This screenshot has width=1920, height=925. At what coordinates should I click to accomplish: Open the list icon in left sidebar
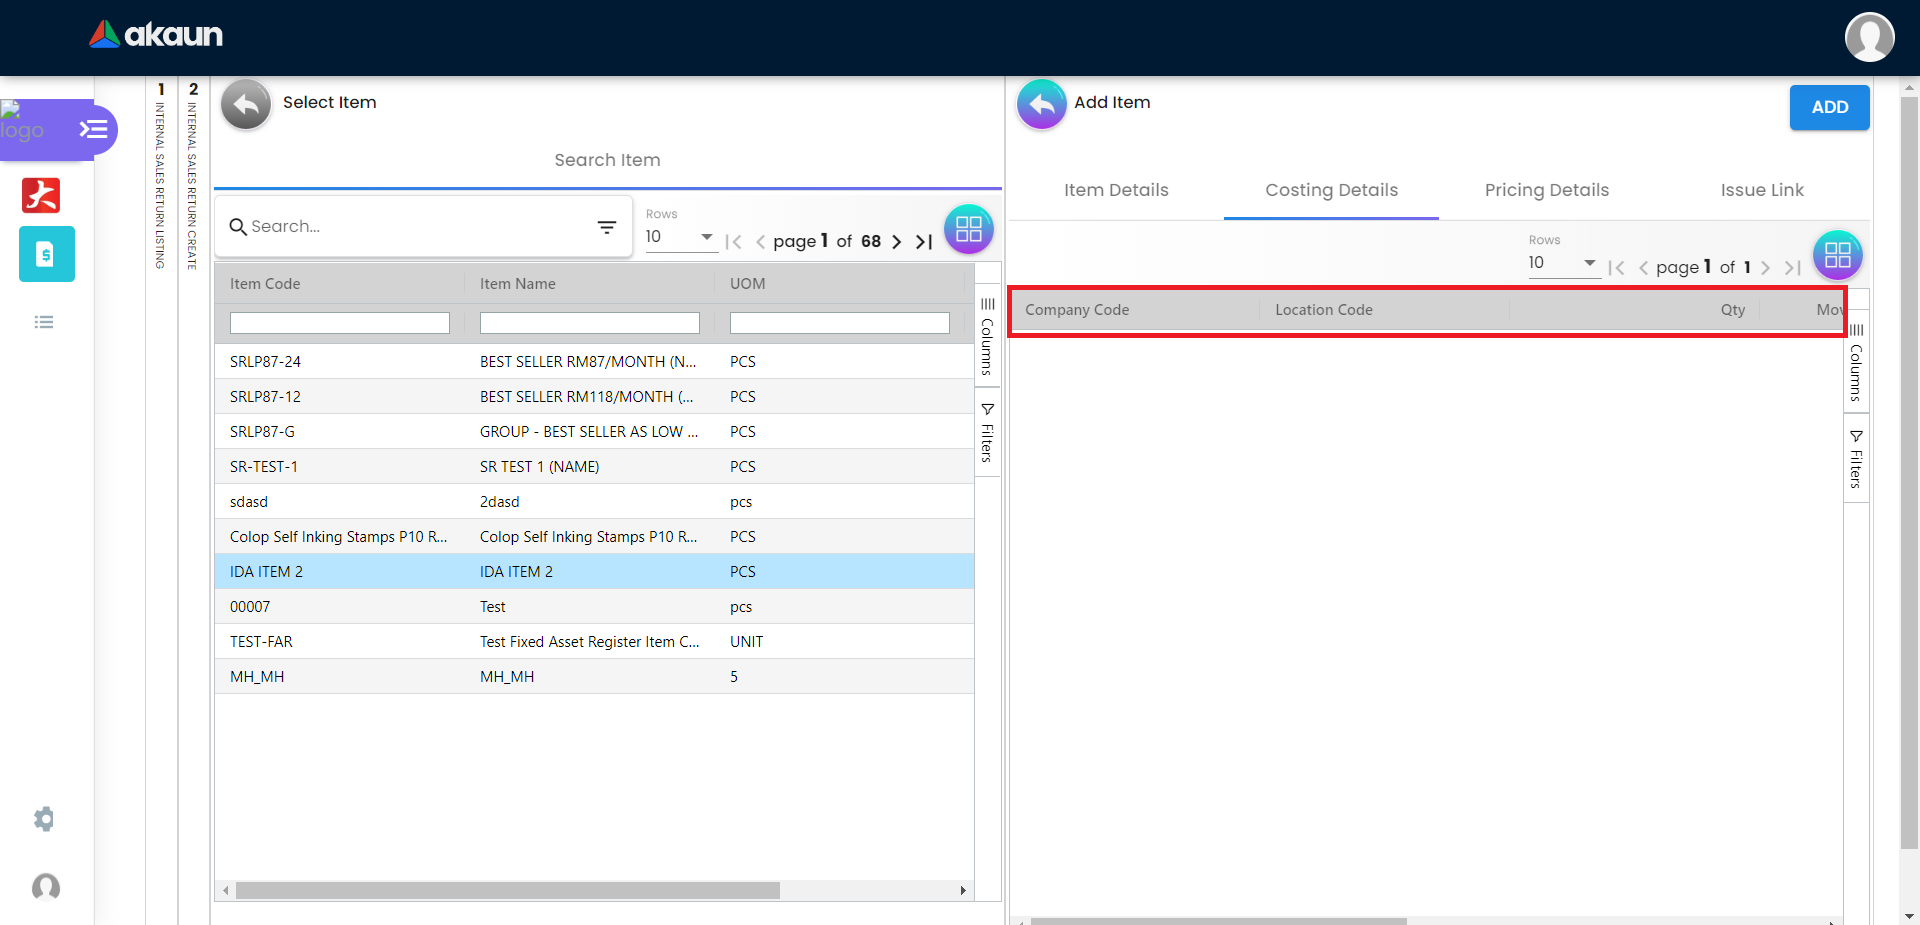pos(44,322)
